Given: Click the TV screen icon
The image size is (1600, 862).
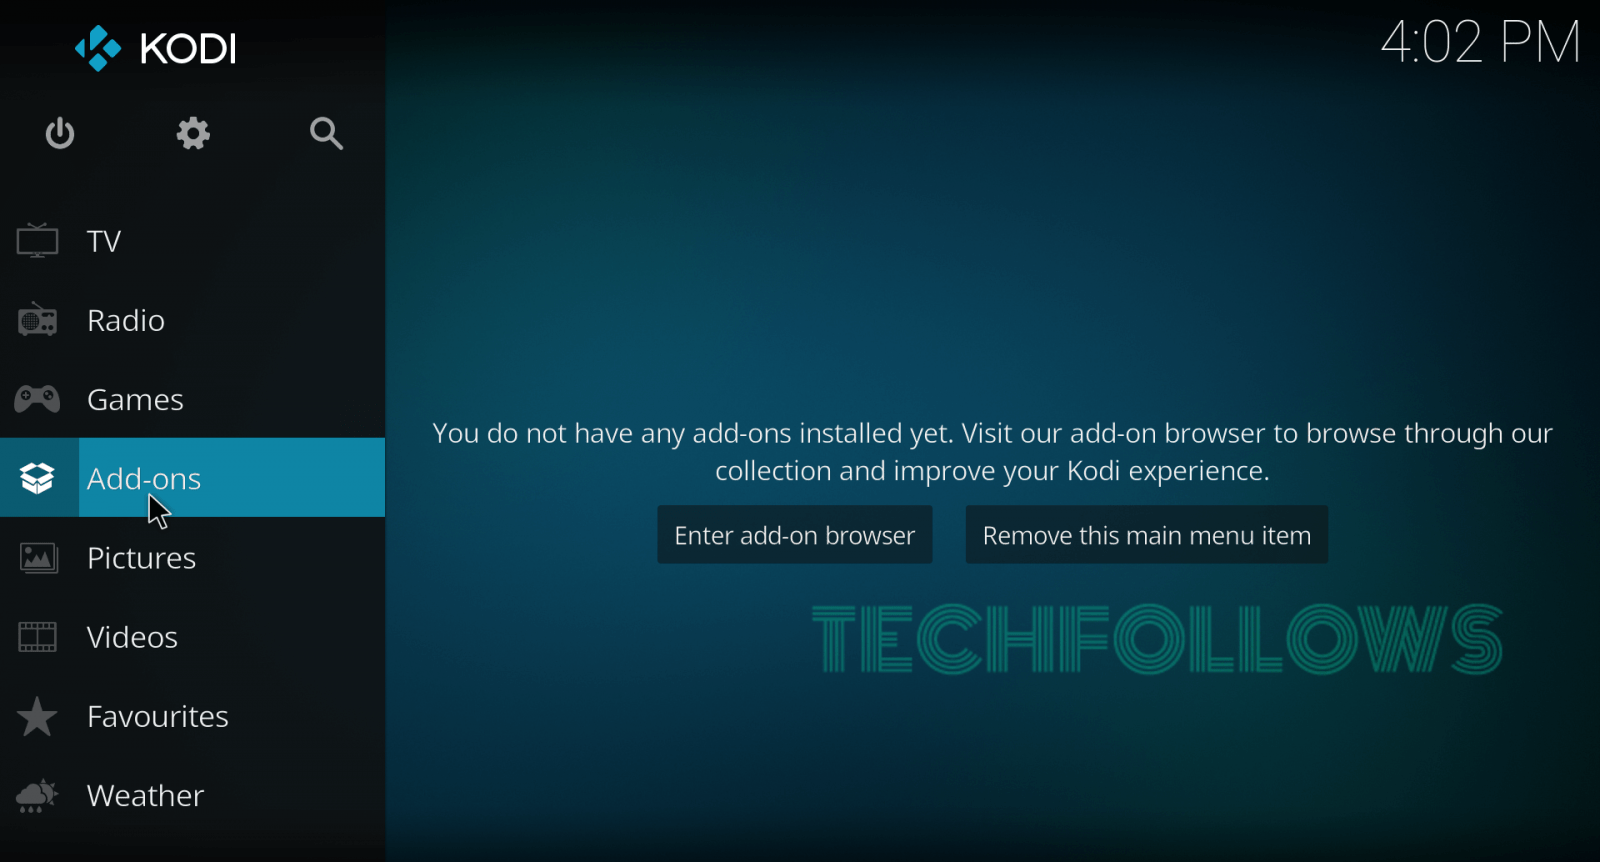Looking at the screenshot, I should 37,241.
